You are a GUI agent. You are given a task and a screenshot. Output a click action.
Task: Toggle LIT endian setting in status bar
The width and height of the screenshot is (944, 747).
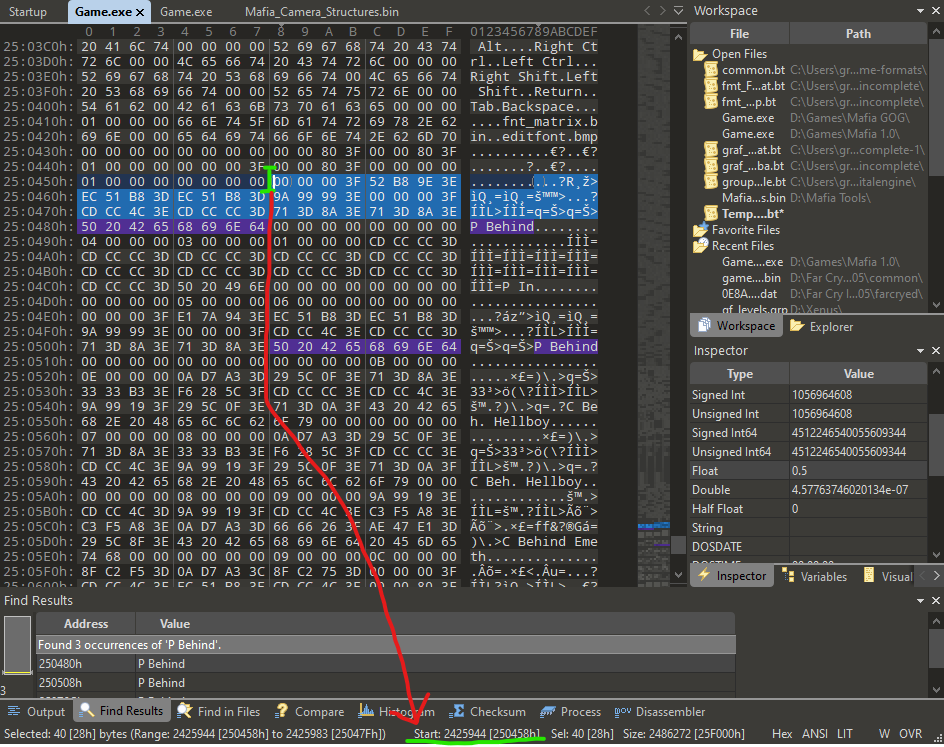(x=845, y=734)
